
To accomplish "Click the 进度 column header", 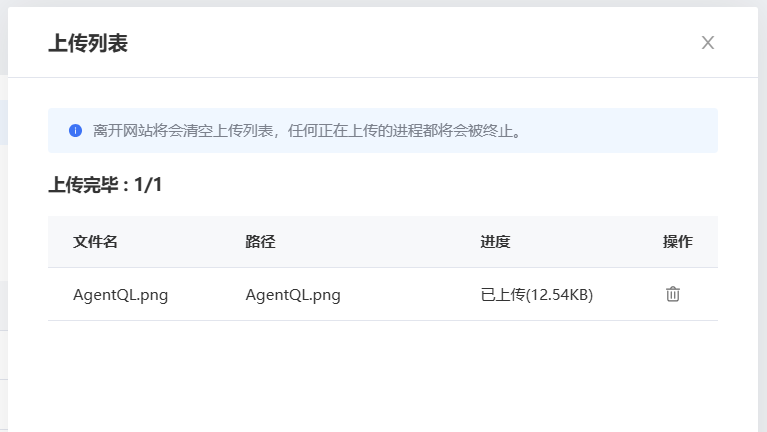I will coord(495,242).
